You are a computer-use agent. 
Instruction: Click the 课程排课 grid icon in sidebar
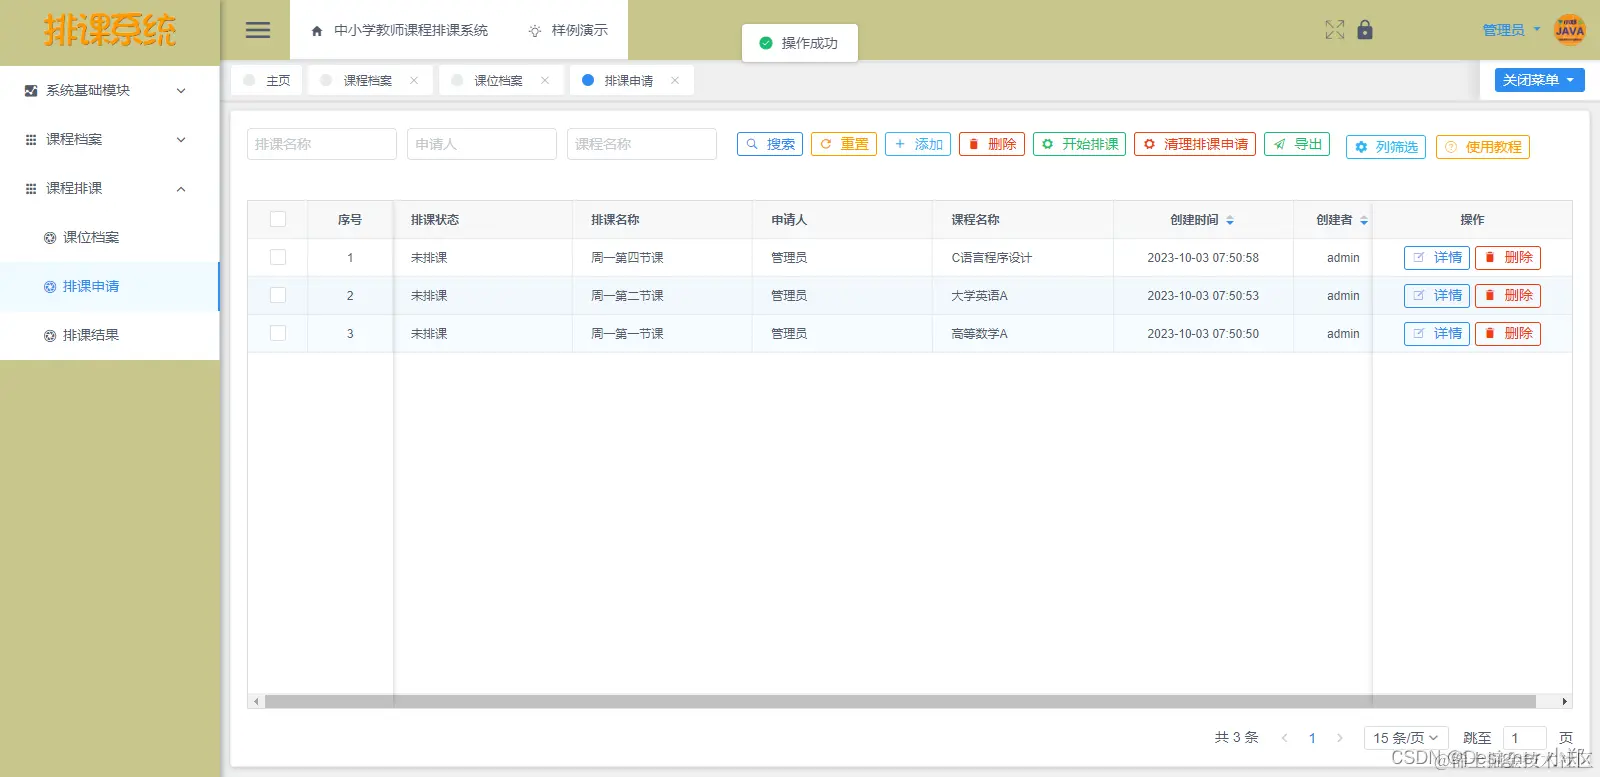click(31, 189)
